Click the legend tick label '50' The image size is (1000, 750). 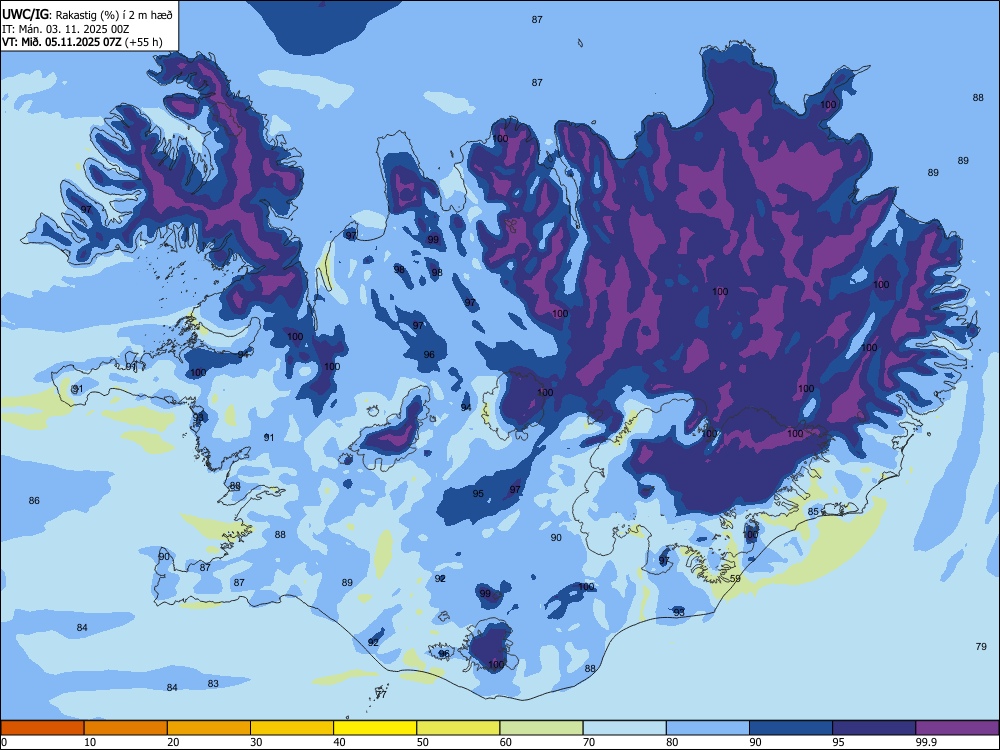[423, 742]
